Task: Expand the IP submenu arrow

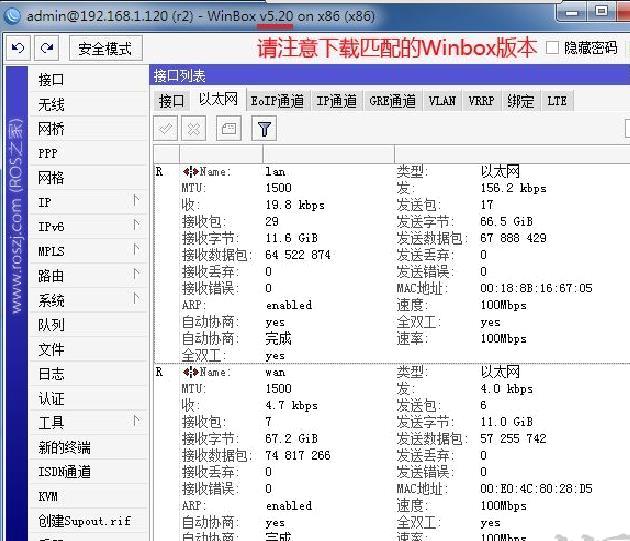Action: coord(136,200)
